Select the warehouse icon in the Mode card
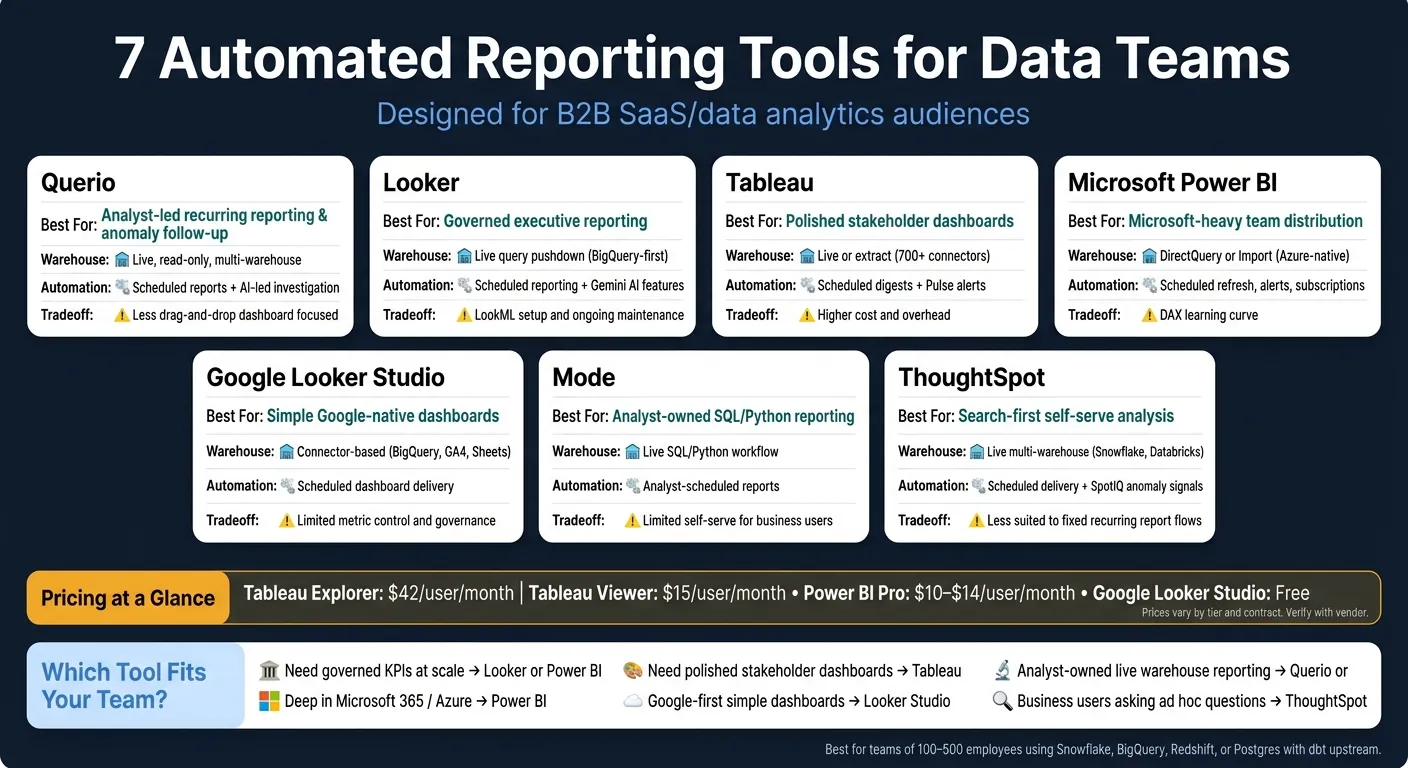This screenshot has width=1408, height=768. [633, 452]
